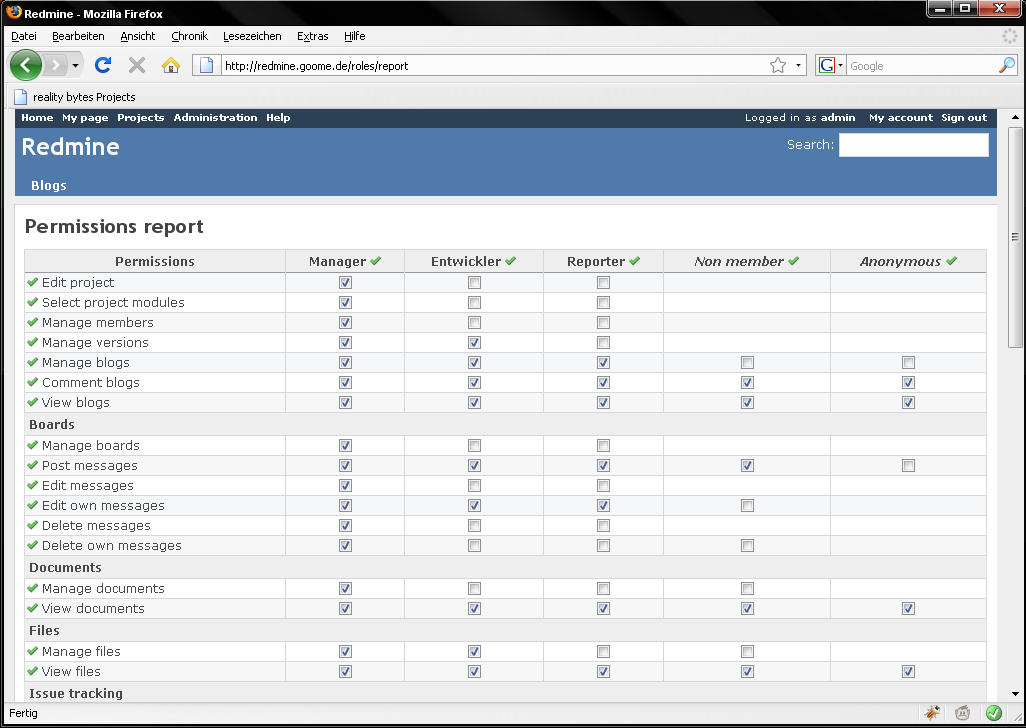
Task: Open the Hilfe menu
Action: coord(355,36)
